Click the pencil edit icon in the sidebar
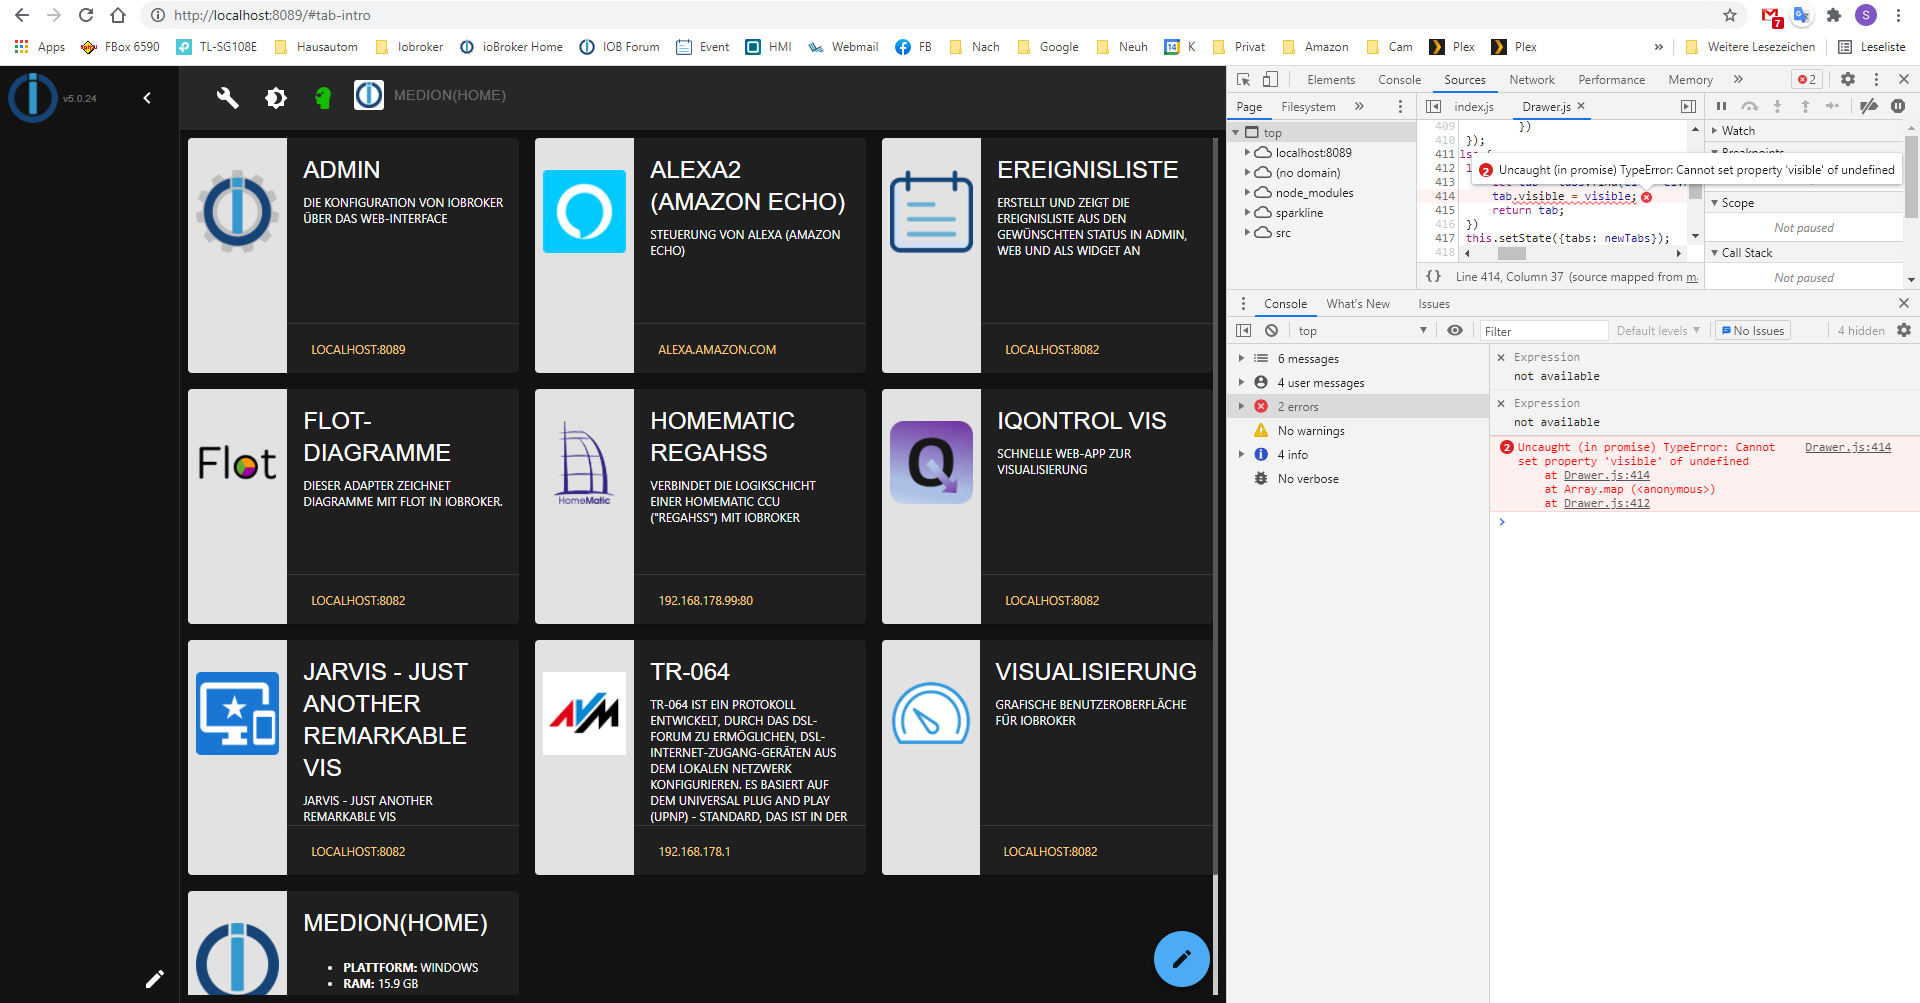Viewport: 1920px width, 1003px height. pos(155,979)
